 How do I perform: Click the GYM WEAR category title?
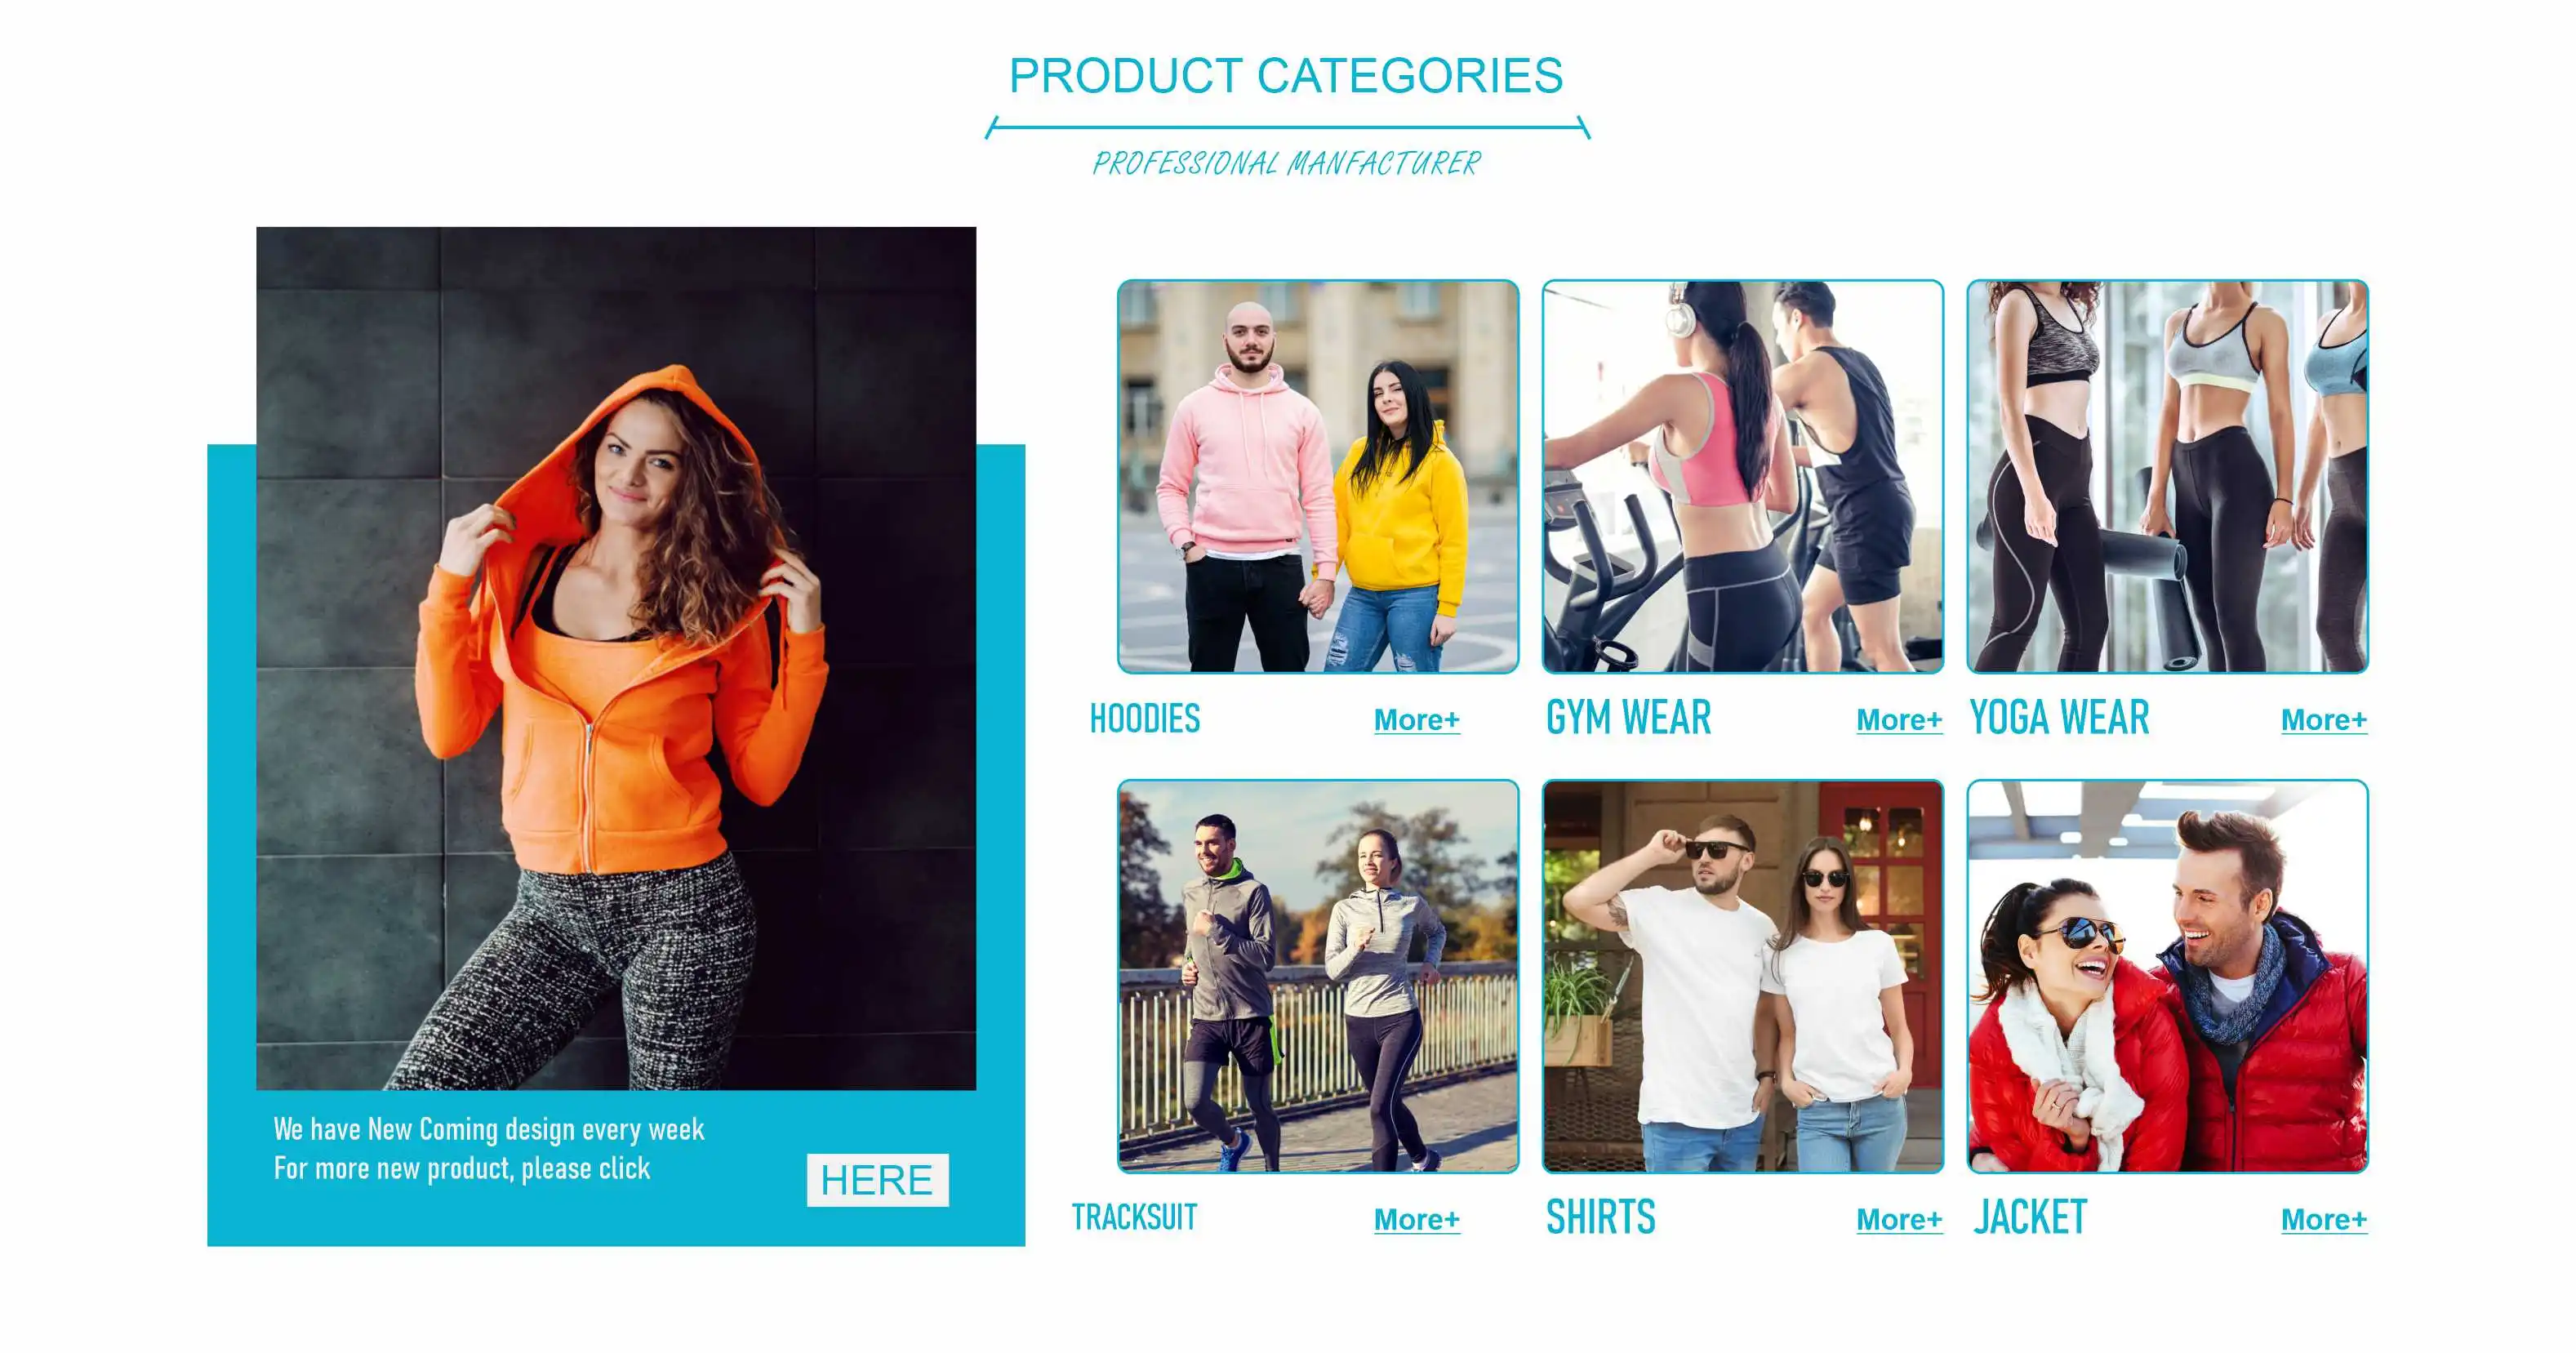coord(1628,718)
